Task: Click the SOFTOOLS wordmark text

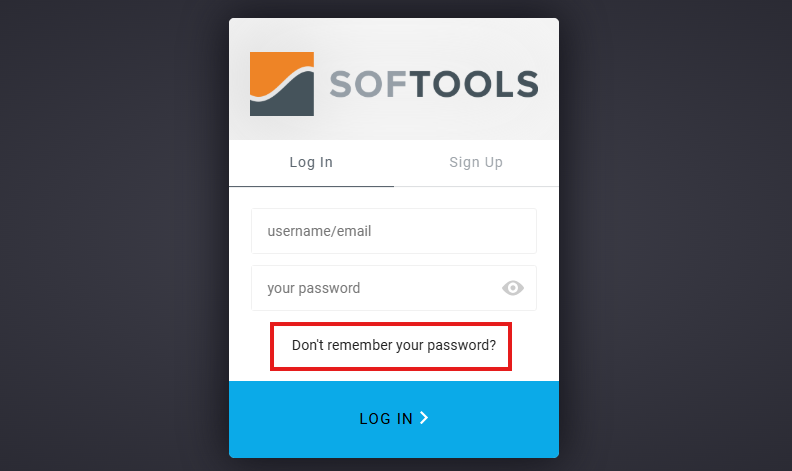Action: (434, 84)
